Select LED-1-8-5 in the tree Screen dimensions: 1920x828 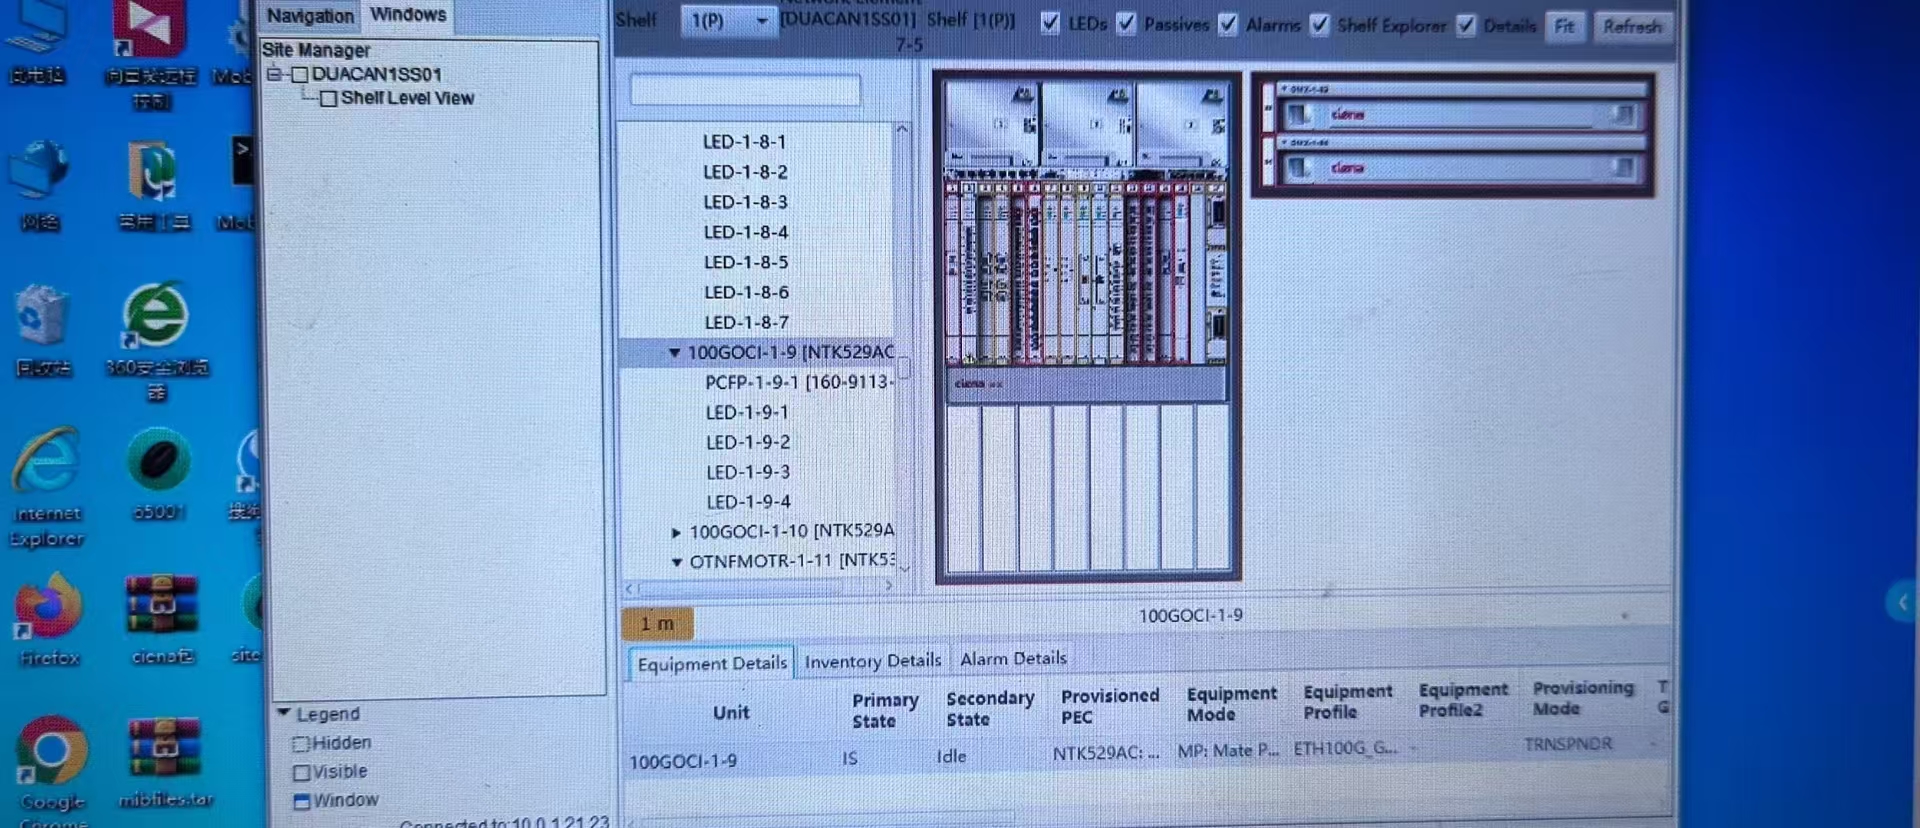(x=746, y=262)
